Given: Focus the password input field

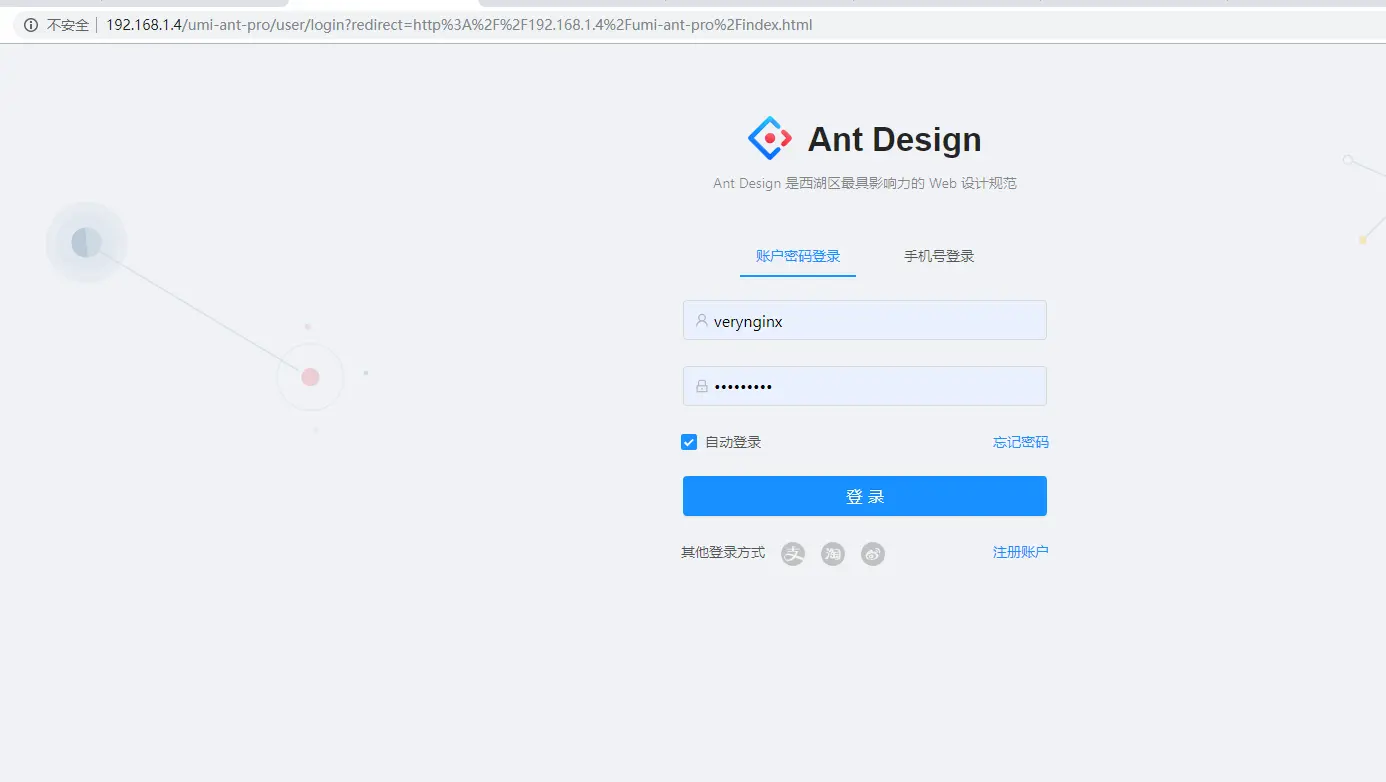Looking at the screenshot, I should coord(865,386).
